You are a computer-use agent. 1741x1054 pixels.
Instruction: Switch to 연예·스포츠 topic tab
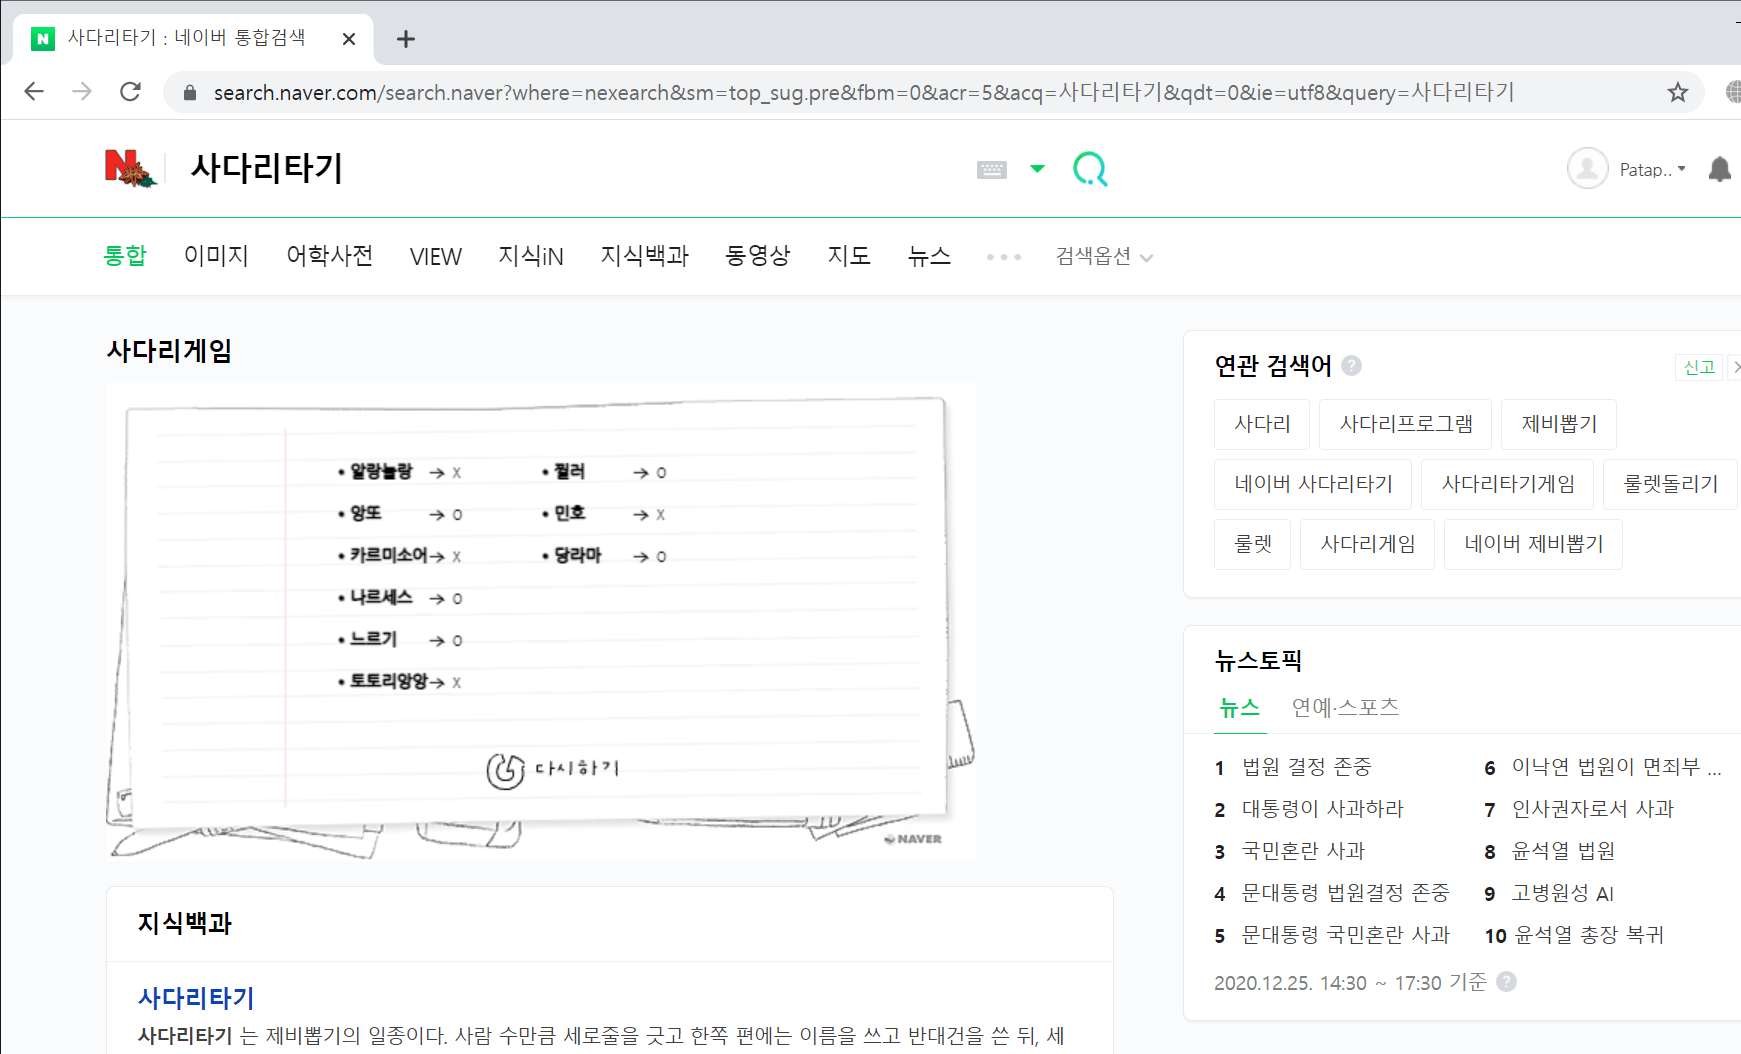coord(1345,708)
